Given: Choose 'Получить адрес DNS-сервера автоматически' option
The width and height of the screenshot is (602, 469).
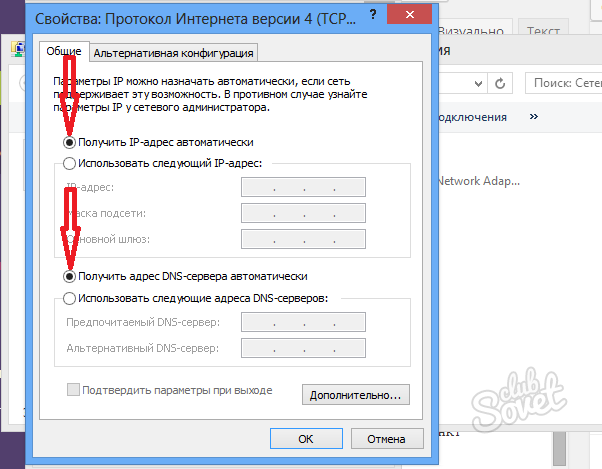Looking at the screenshot, I should 69,275.
